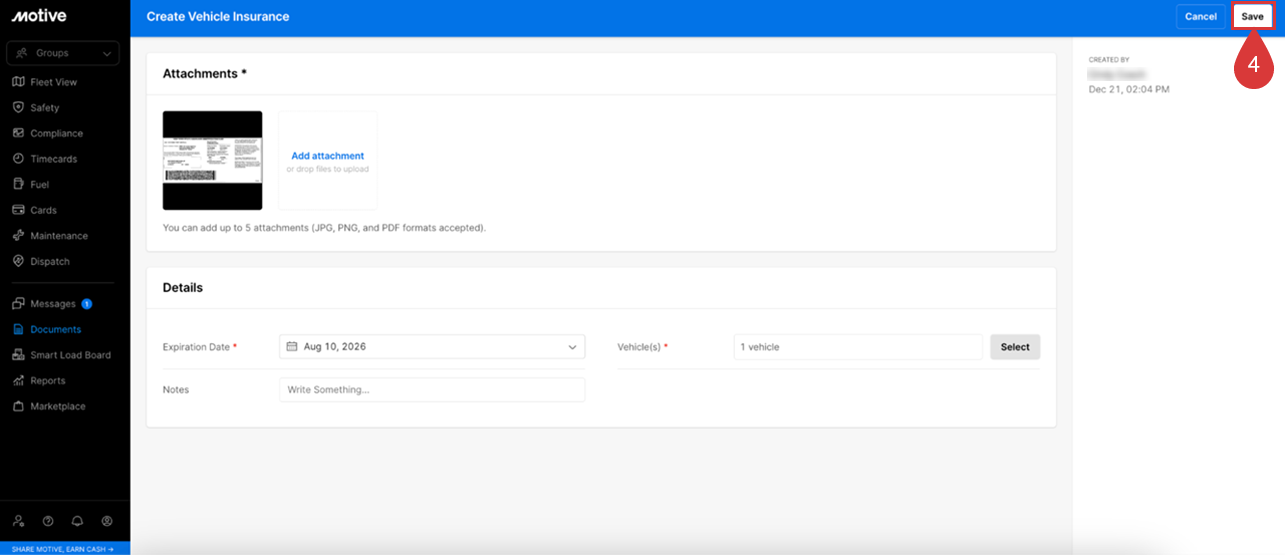Open the Fuel pump icon
Viewport: 1285px width, 555px height.
[x=18, y=184]
